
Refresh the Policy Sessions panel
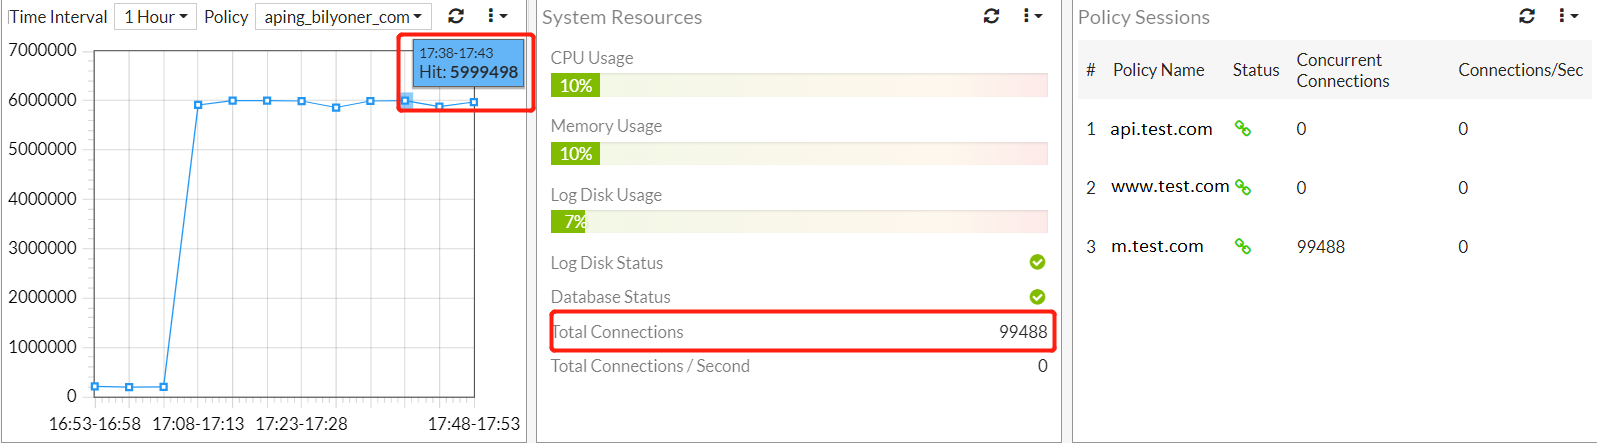coord(1527,16)
